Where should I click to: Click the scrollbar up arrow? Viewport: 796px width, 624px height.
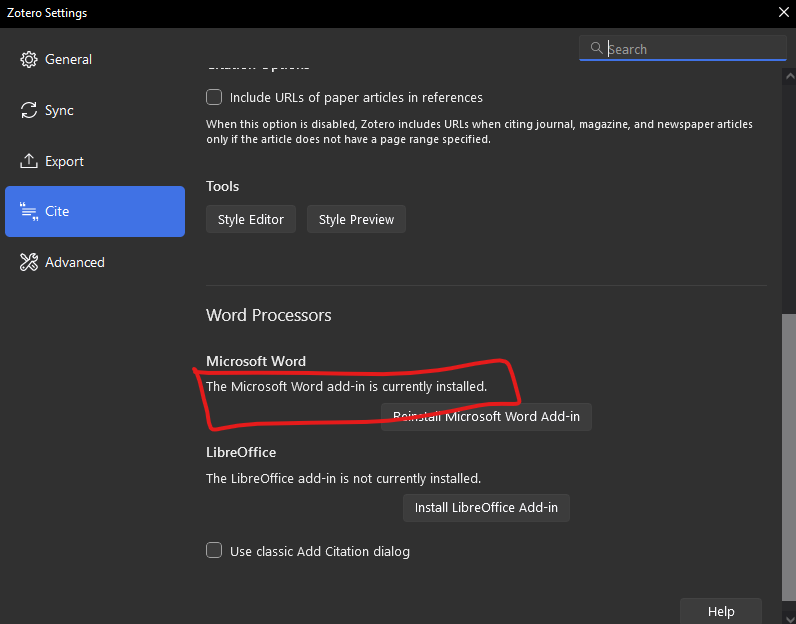coord(789,77)
